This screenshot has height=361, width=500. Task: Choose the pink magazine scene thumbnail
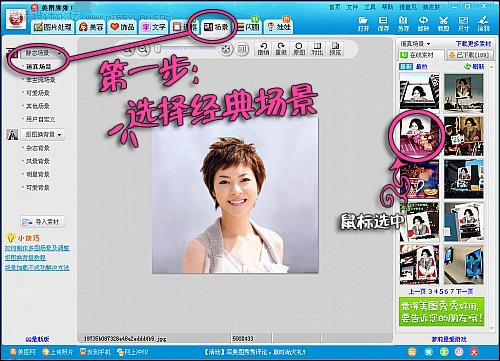[420, 136]
